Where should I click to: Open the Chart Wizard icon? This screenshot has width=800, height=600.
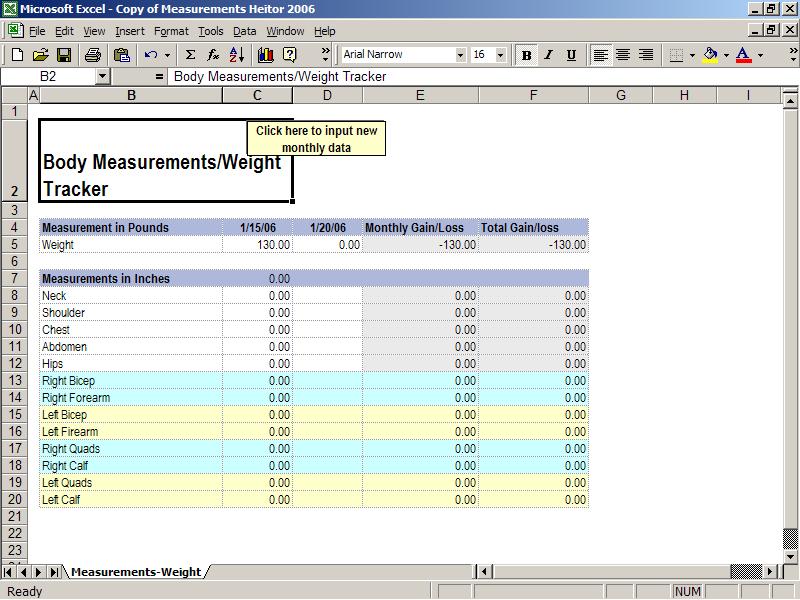265,55
